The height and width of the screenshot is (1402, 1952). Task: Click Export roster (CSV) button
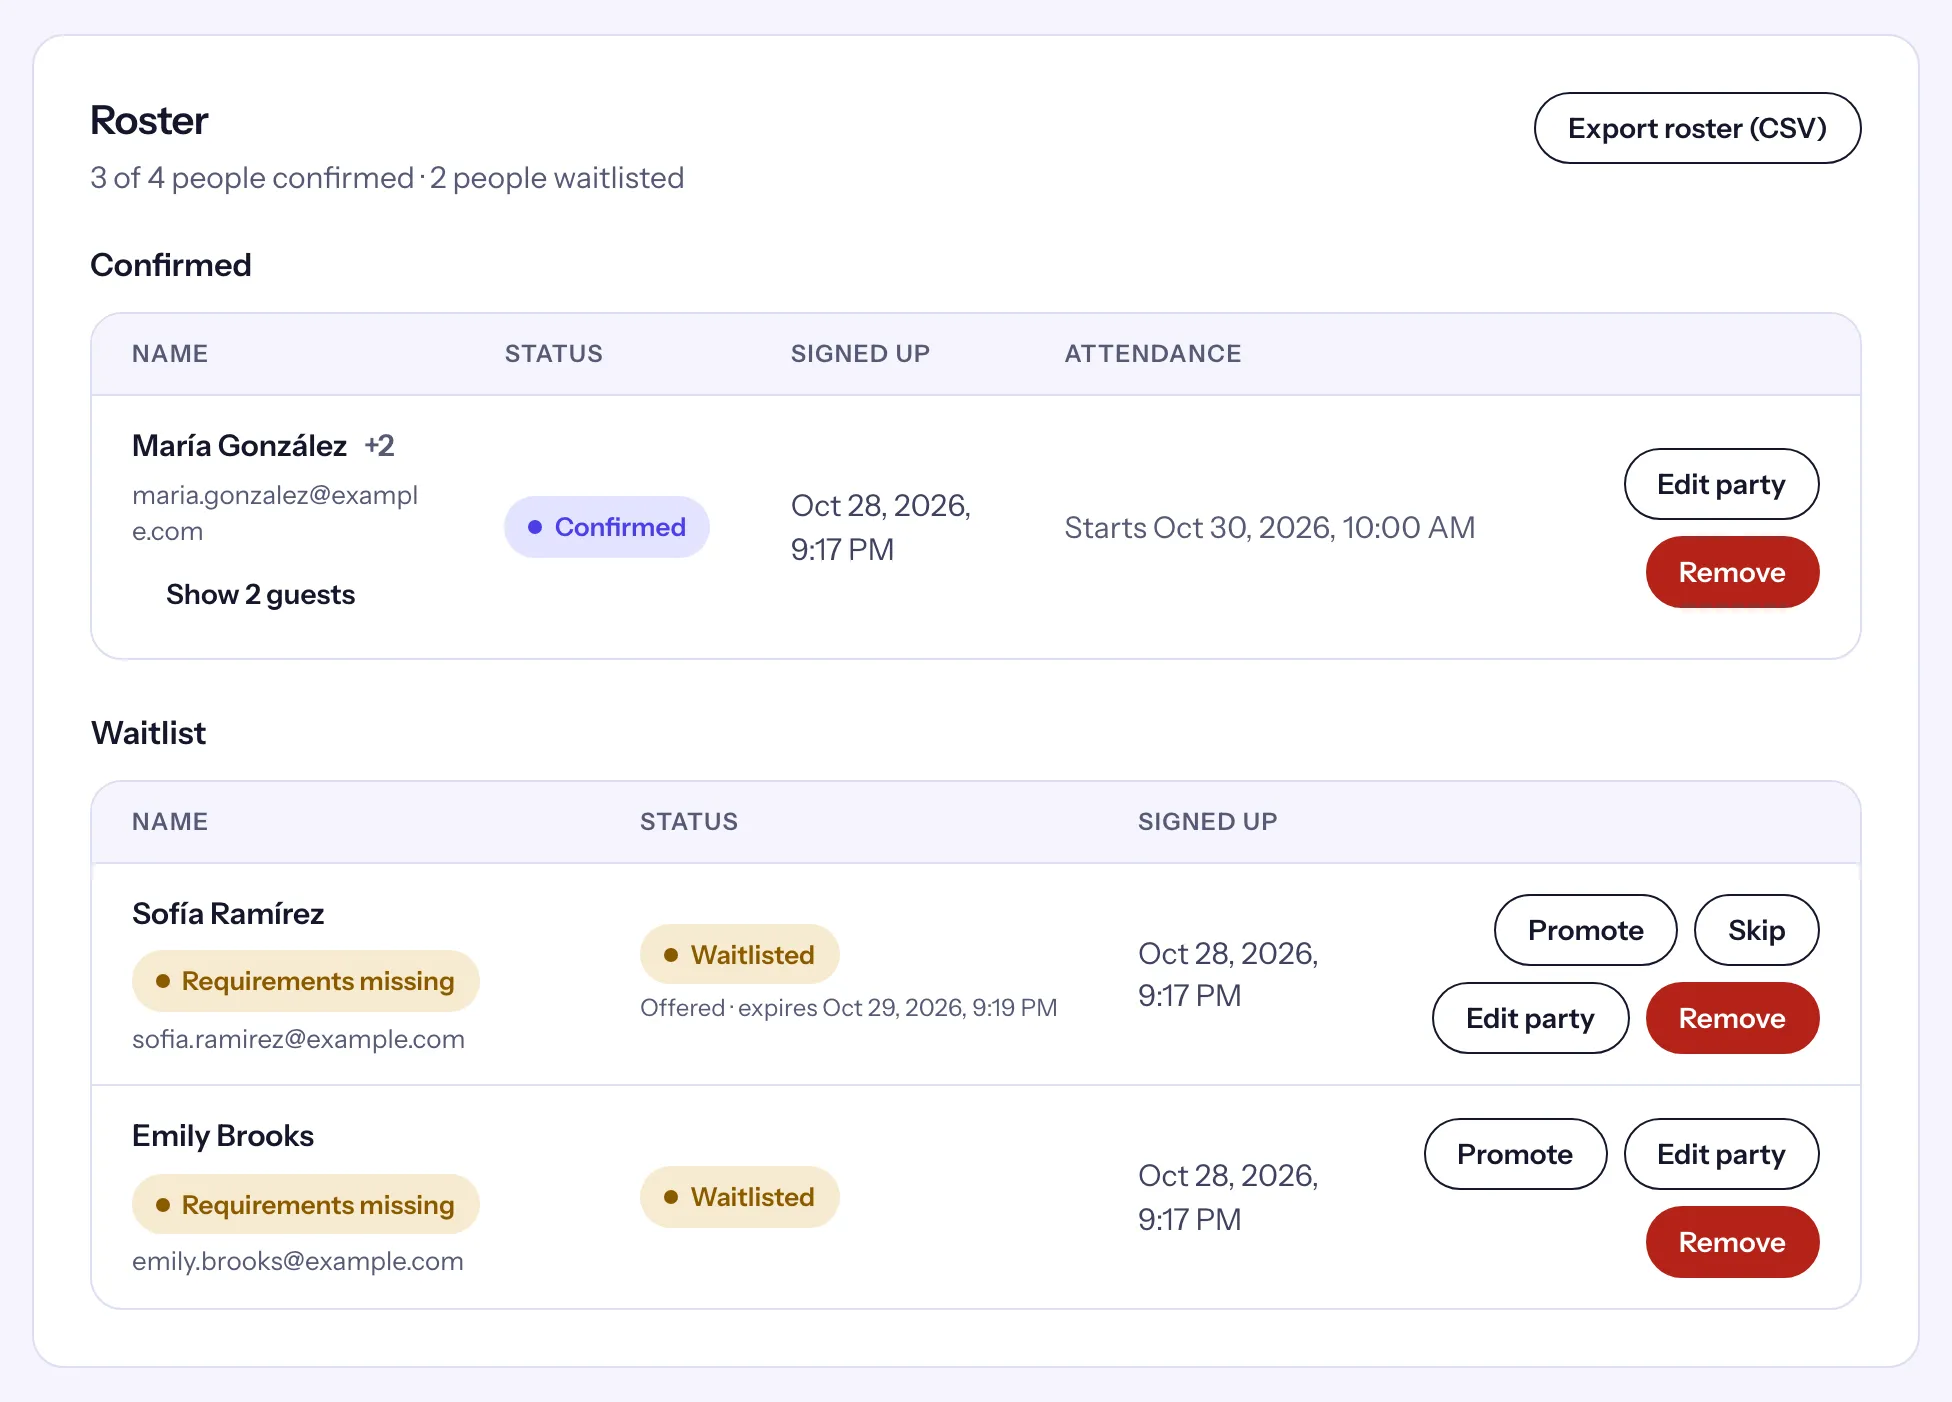click(x=1697, y=128)
